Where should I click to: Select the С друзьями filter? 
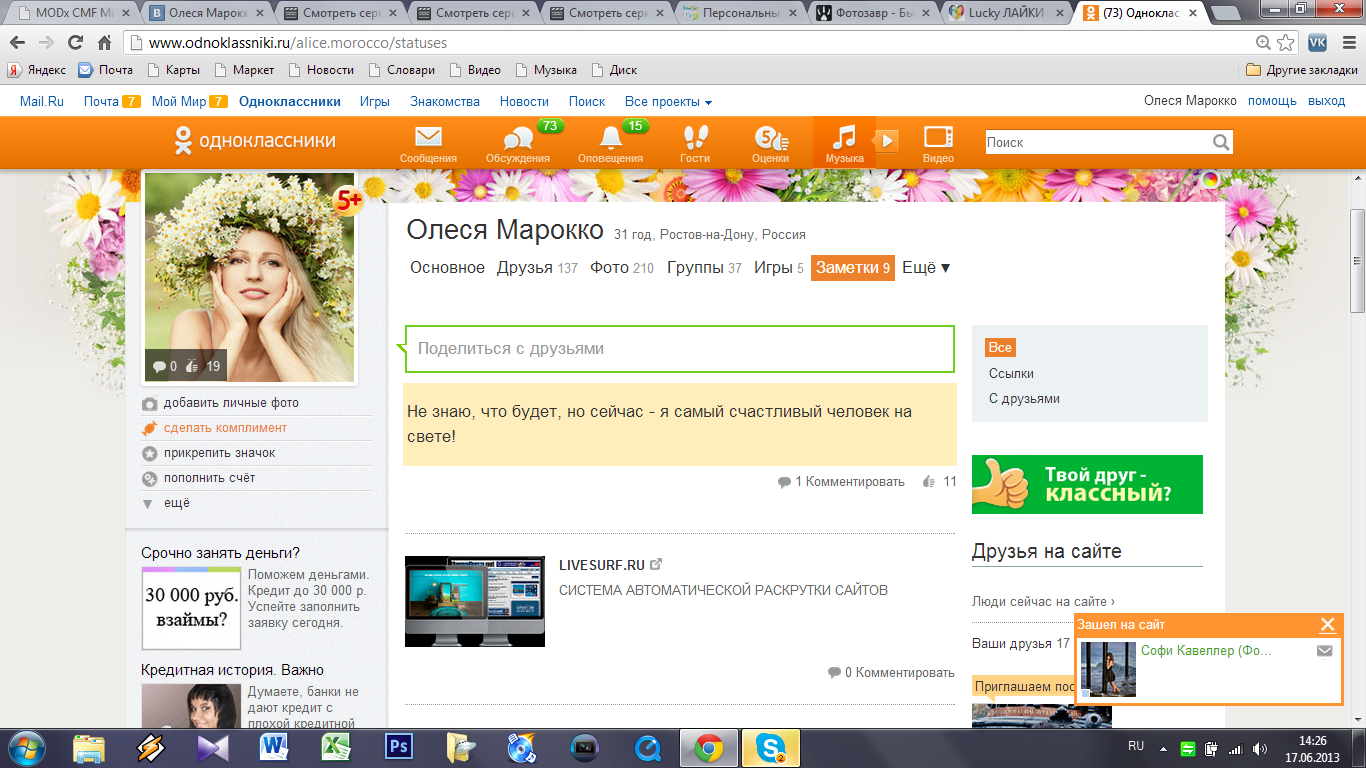click(x=1024, y=398)
